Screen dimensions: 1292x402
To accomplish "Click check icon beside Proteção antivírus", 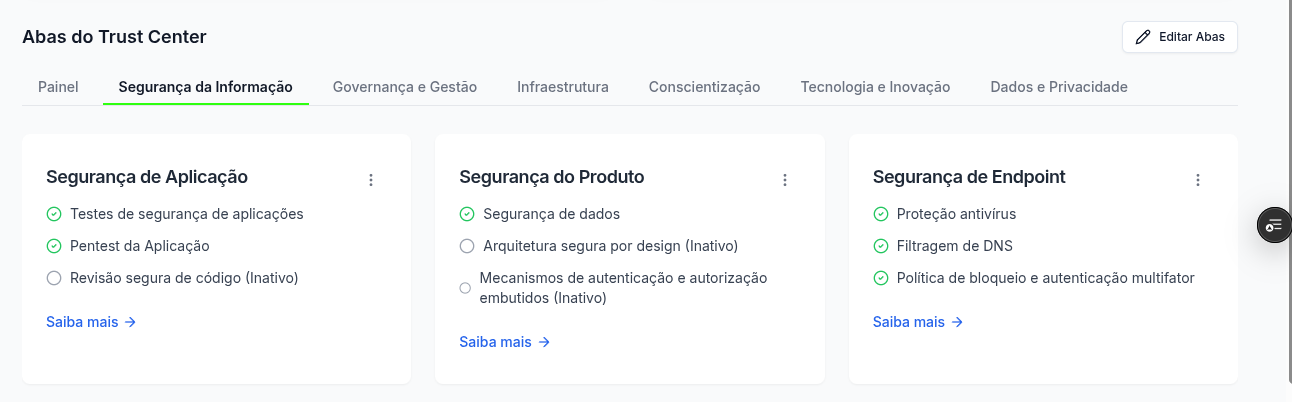I will (x=881, y=214).
